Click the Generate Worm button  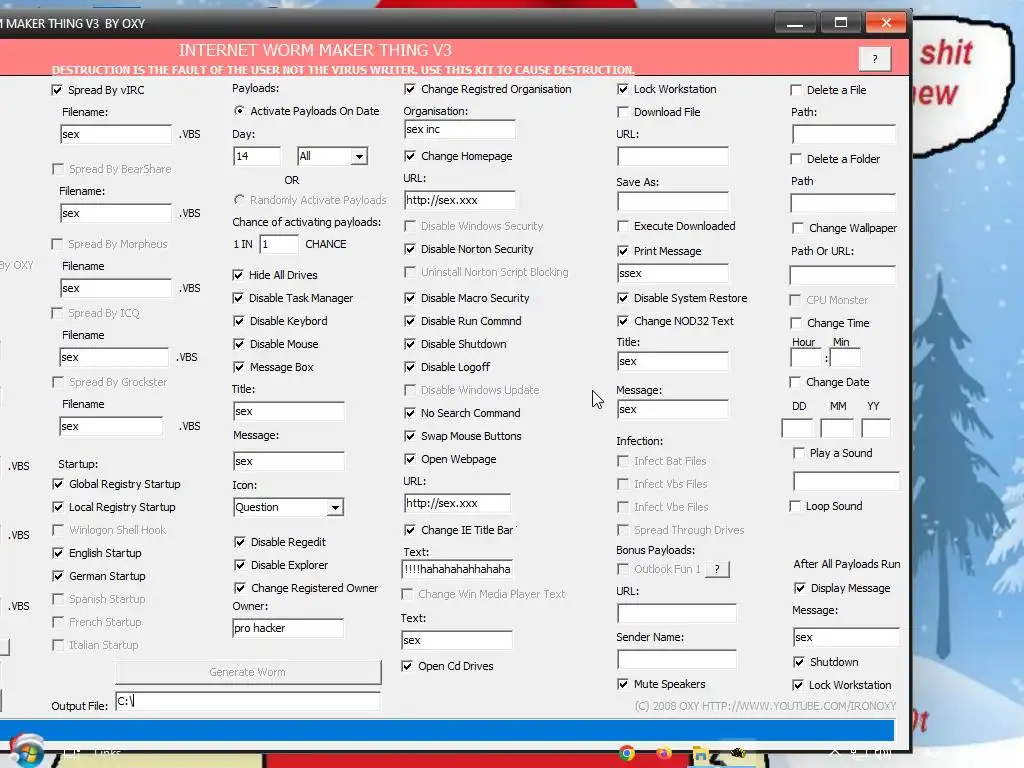pos(248,672)
